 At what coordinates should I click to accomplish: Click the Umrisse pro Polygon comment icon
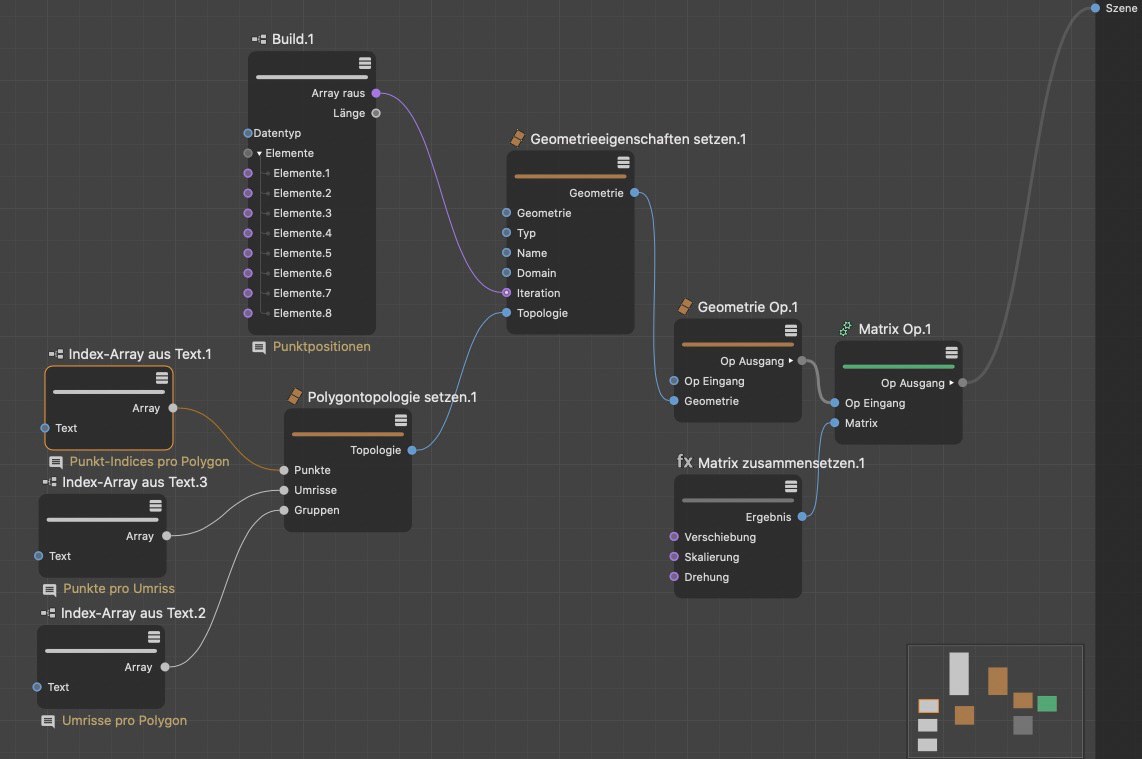48,721
